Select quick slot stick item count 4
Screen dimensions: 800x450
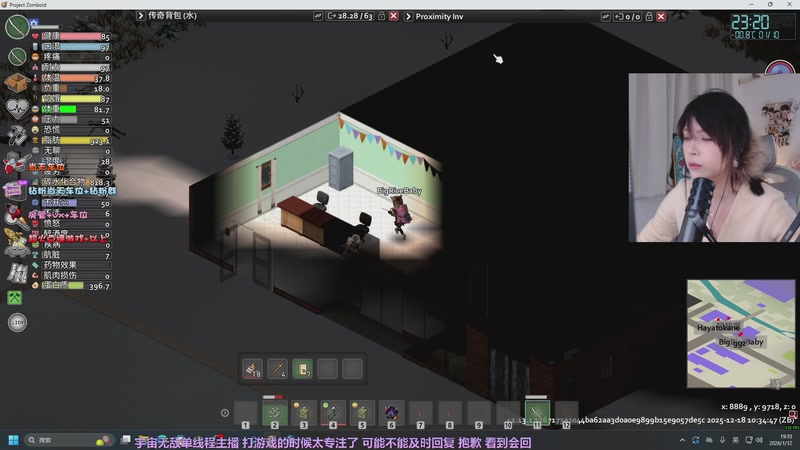coord(278,369)
